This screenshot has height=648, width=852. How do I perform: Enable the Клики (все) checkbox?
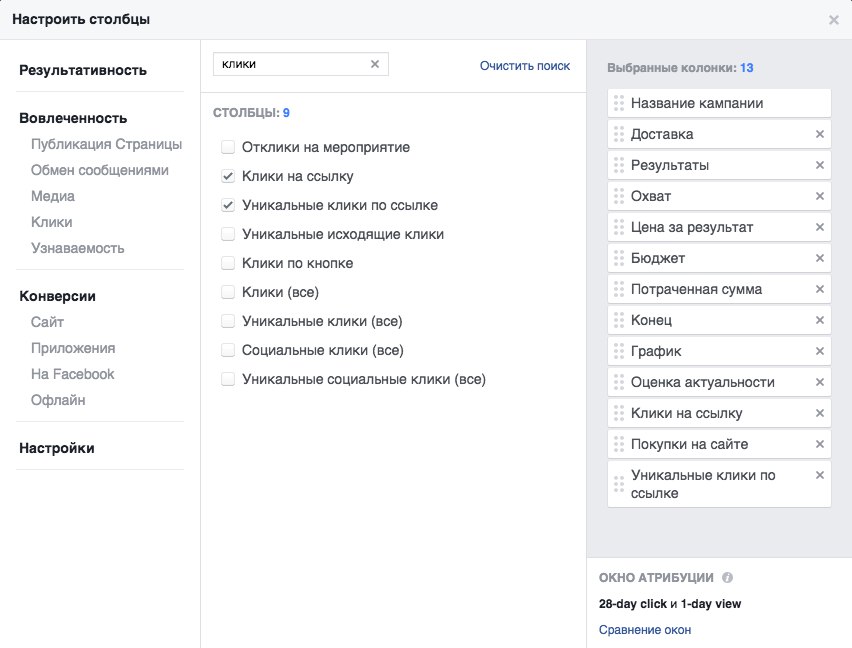(x=228, y=292)
